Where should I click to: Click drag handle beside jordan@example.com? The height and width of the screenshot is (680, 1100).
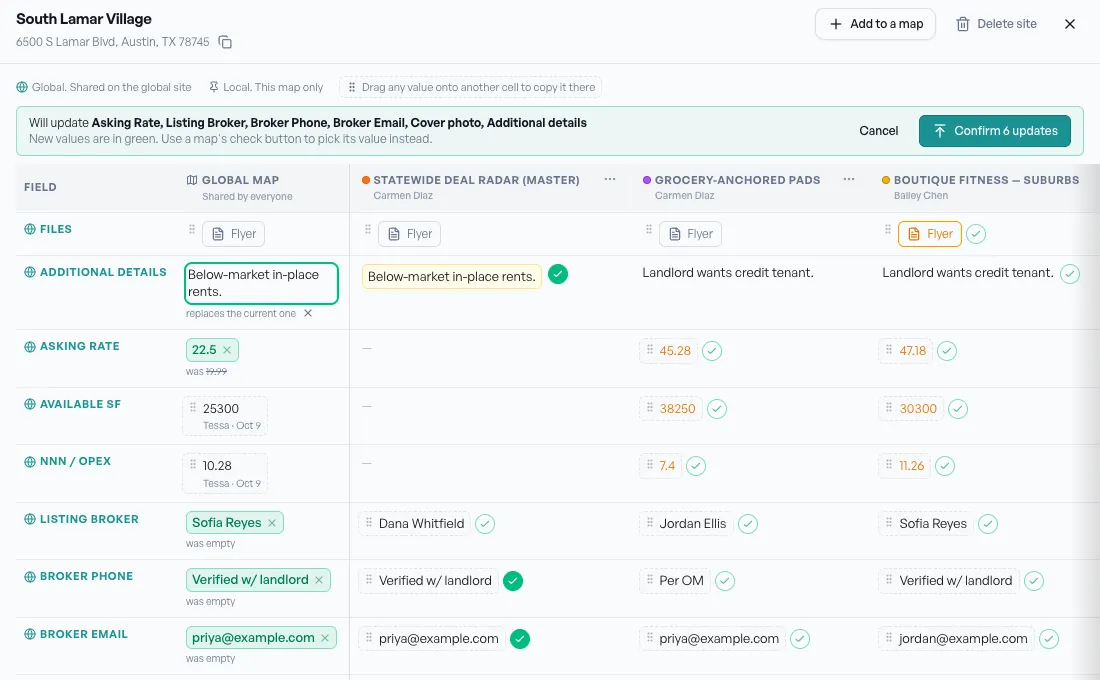889,637
